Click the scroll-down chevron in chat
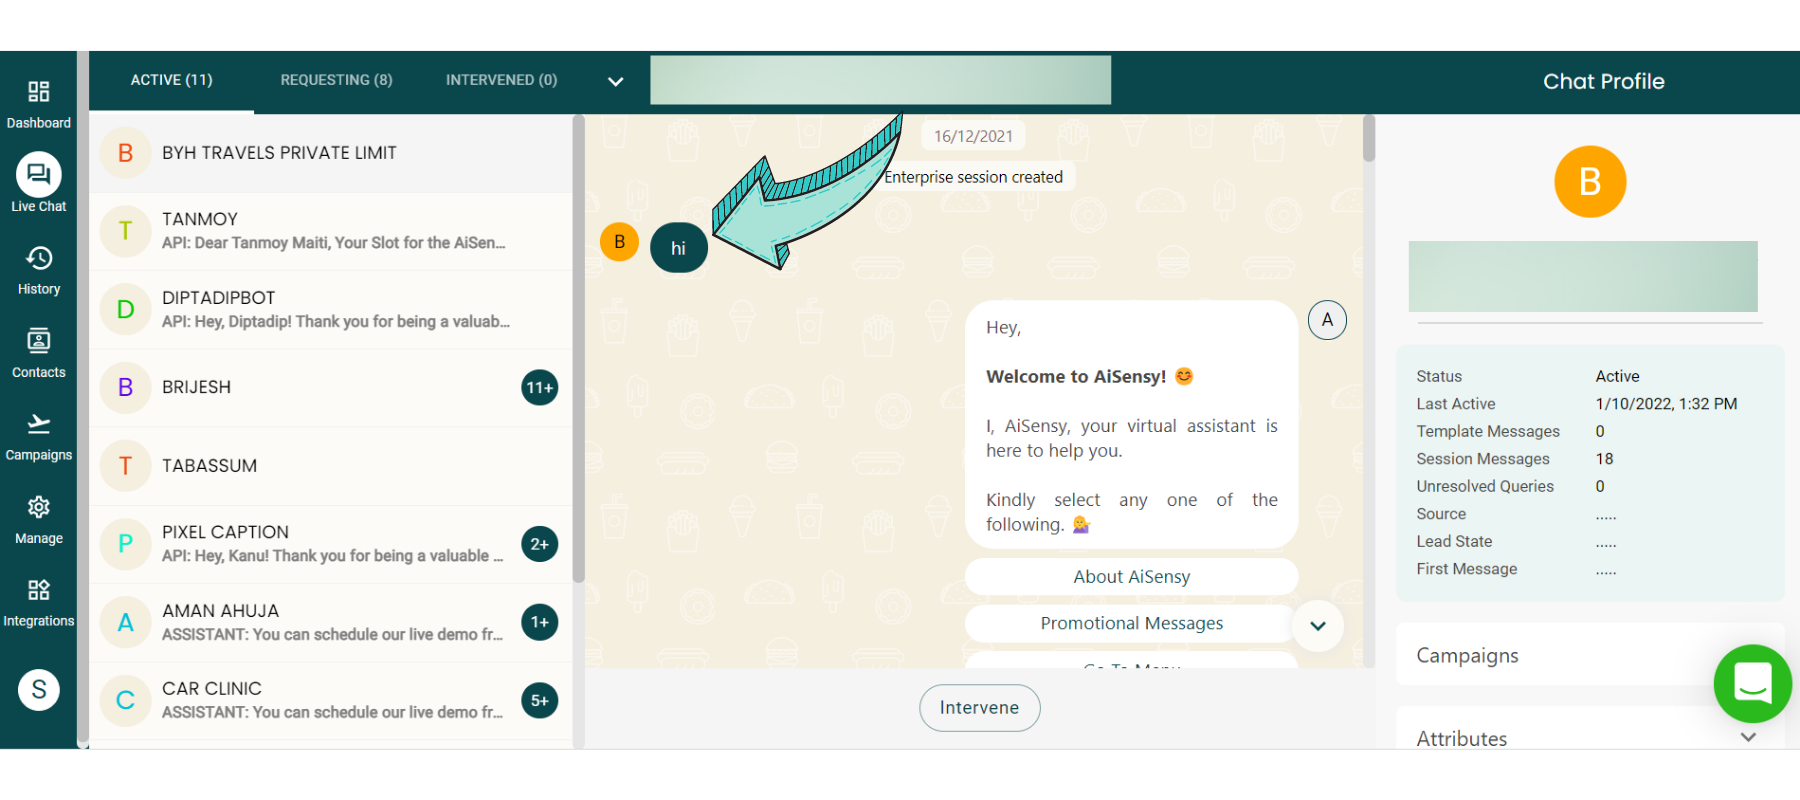The height and width of the screenshot is (800, 1800). [x=1318, y=626]
